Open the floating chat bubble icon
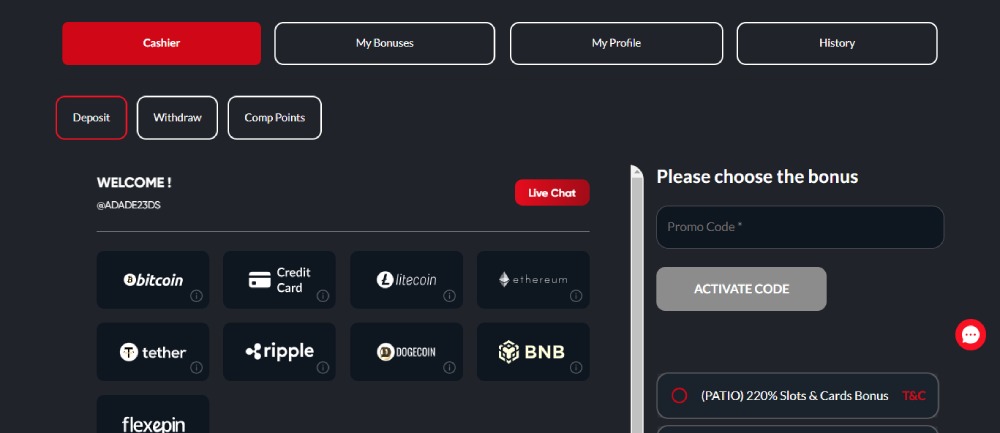This screenshot has width=1000, height=433. [970, 335]
